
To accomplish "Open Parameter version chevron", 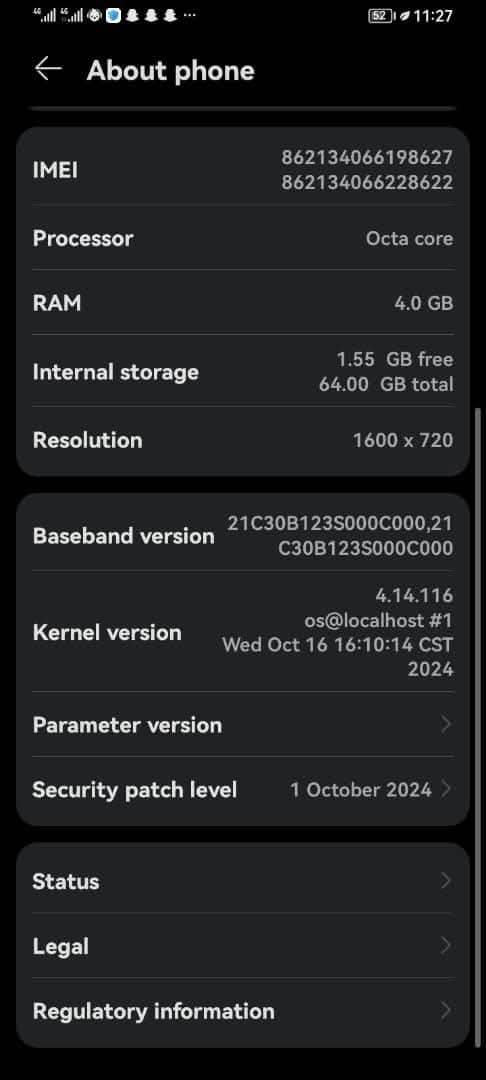I will [x=446, y=724].
